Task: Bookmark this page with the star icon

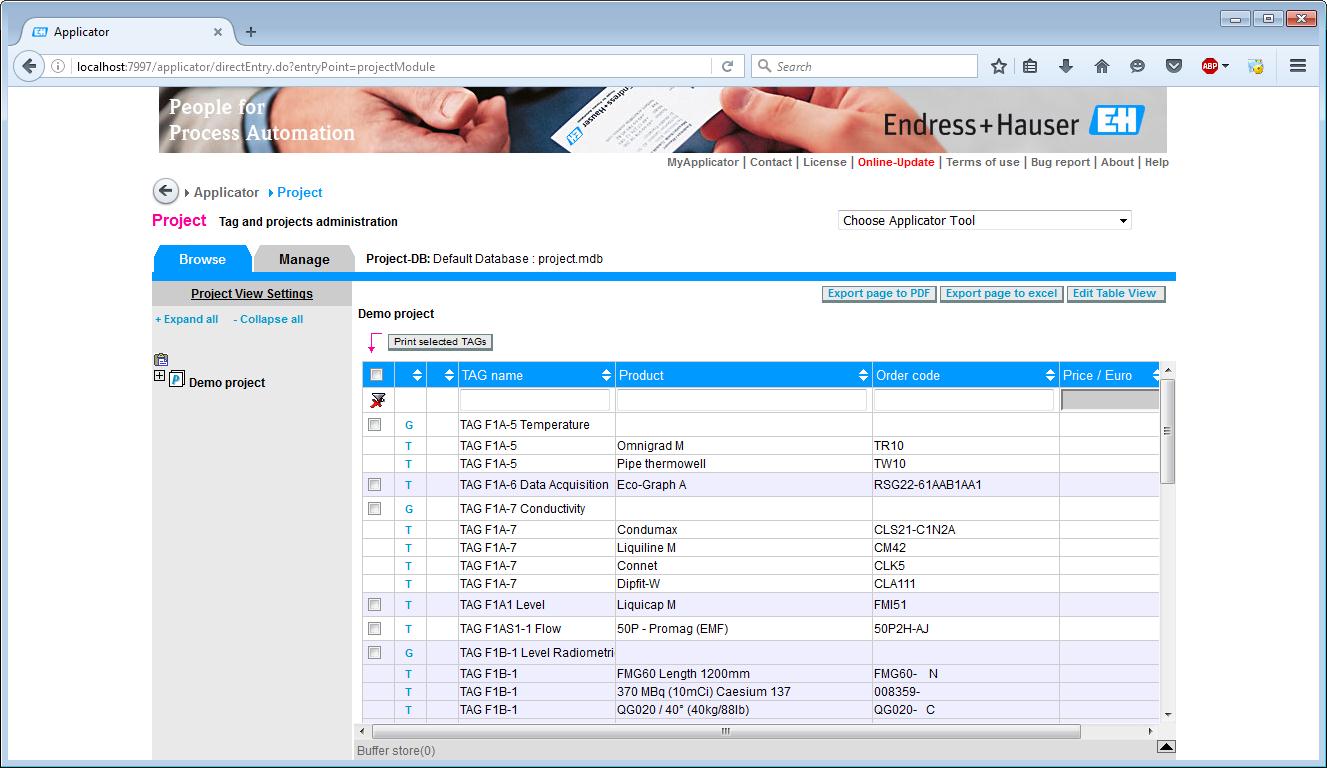Action: (x=998, y=66)
